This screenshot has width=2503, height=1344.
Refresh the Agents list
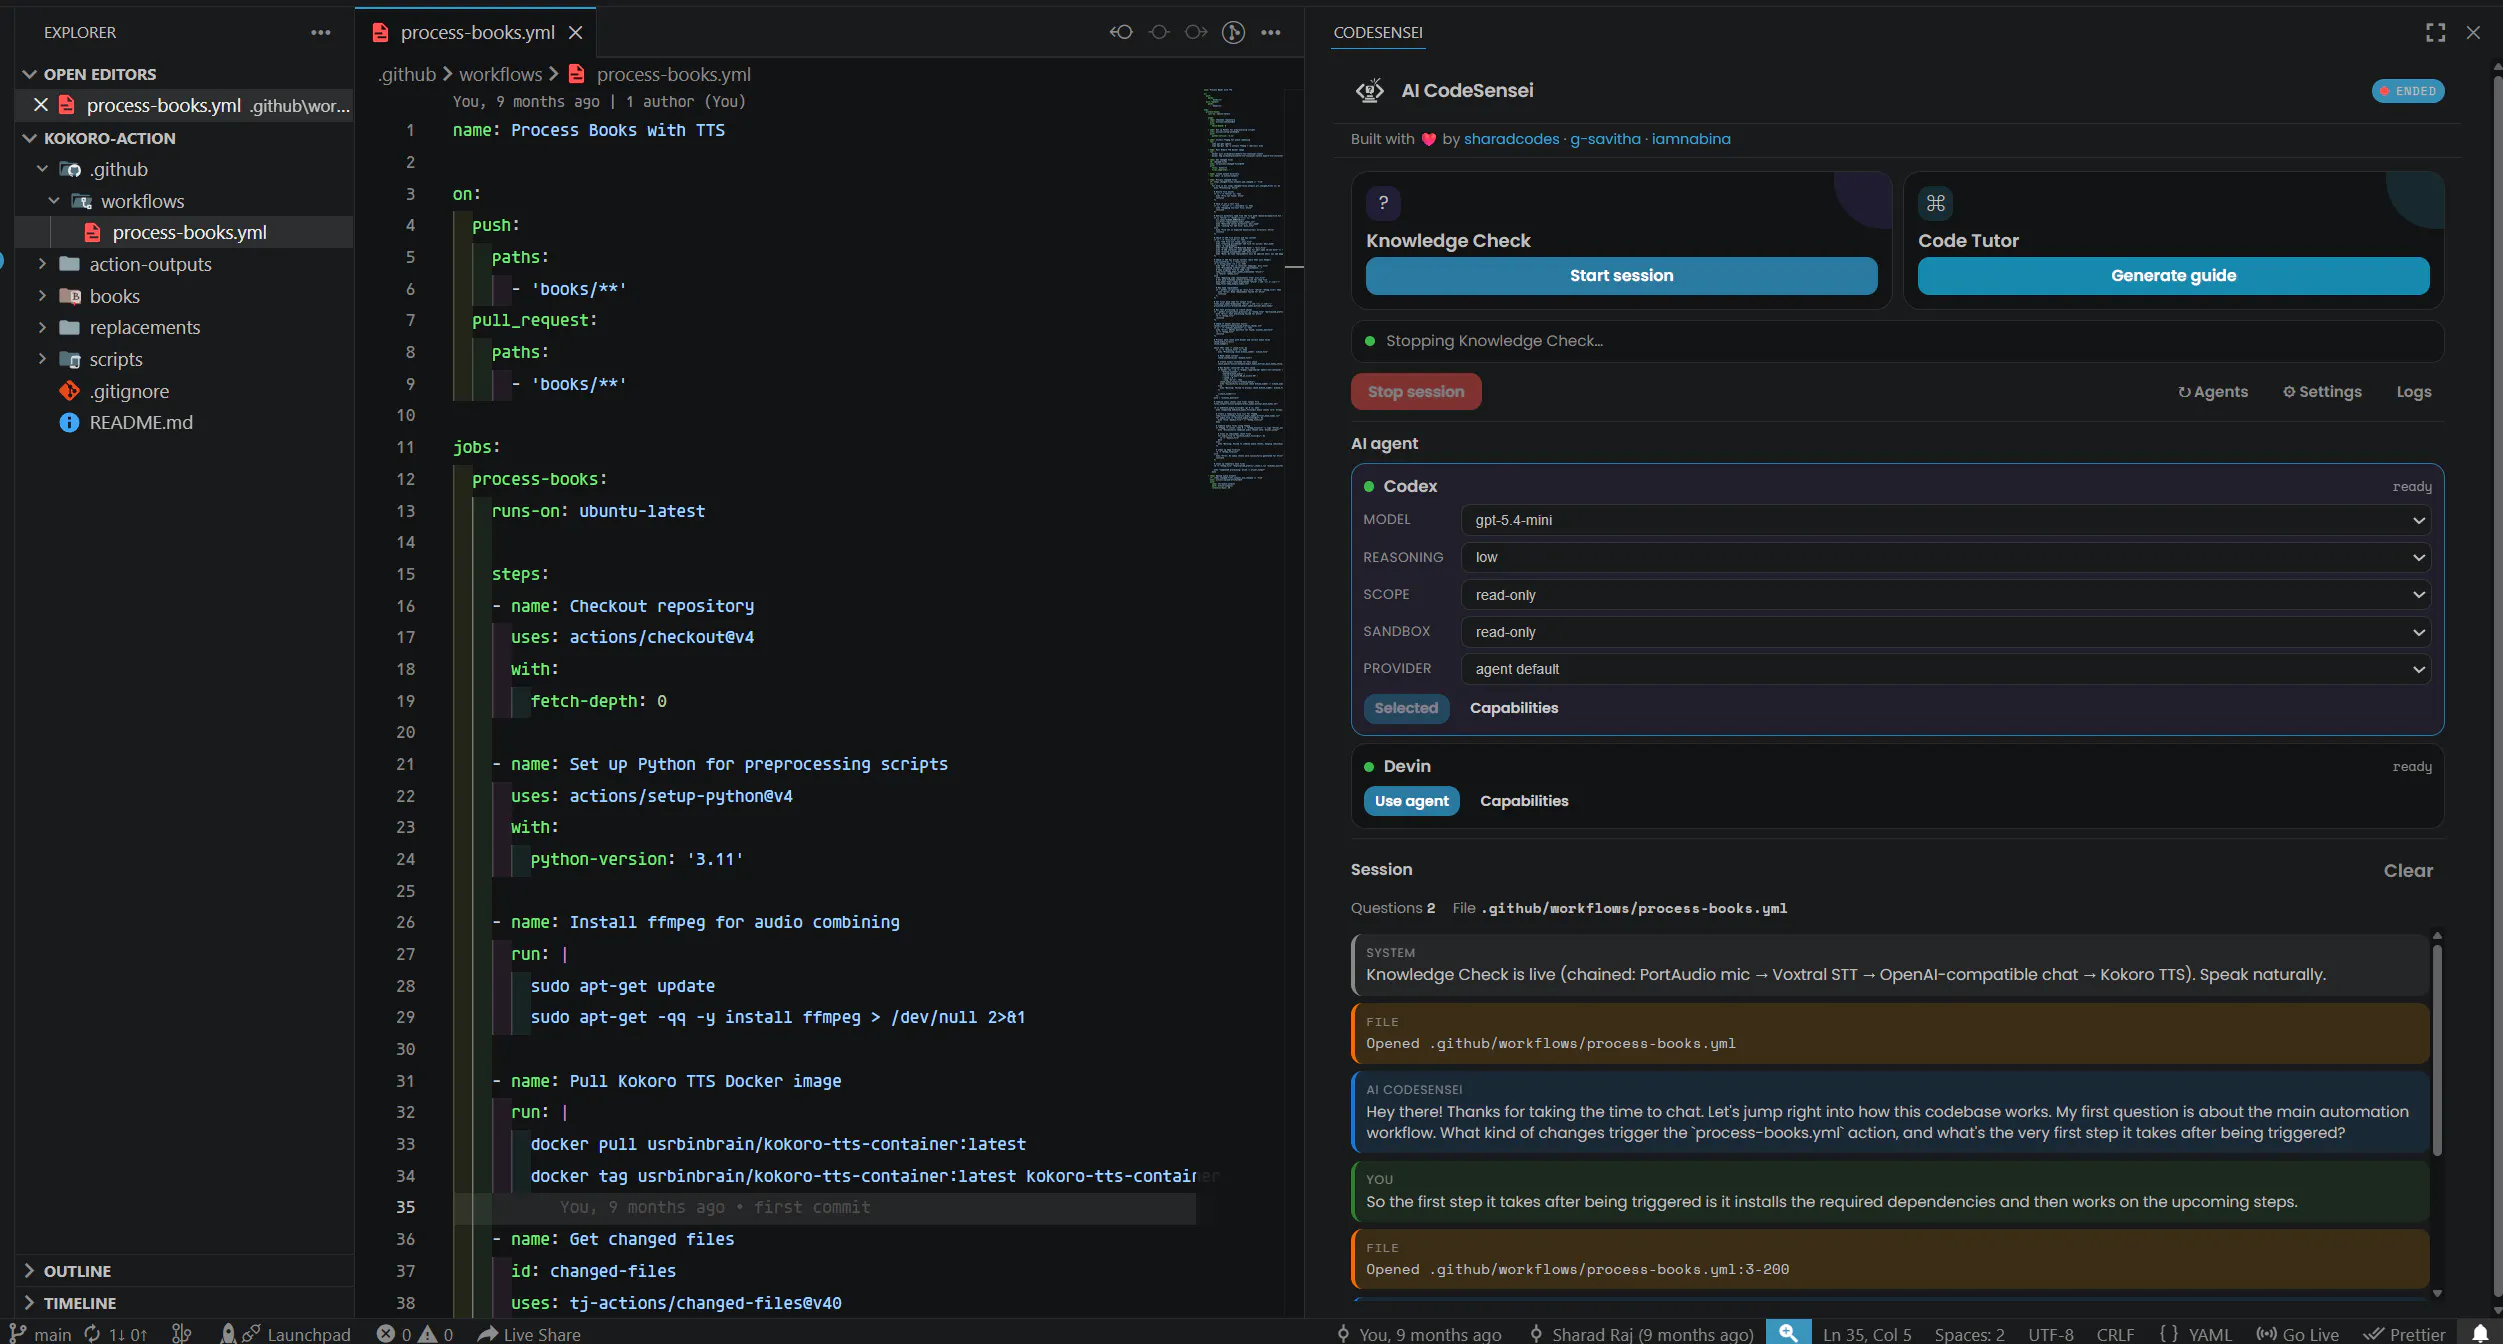pos(2213,392)
